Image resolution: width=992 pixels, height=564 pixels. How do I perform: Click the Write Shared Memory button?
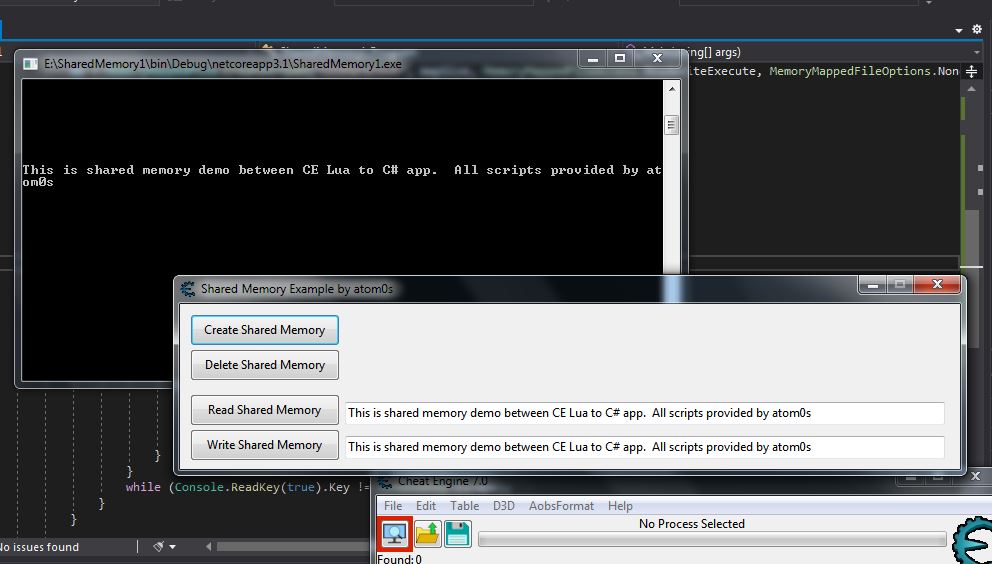click(264, 444)
